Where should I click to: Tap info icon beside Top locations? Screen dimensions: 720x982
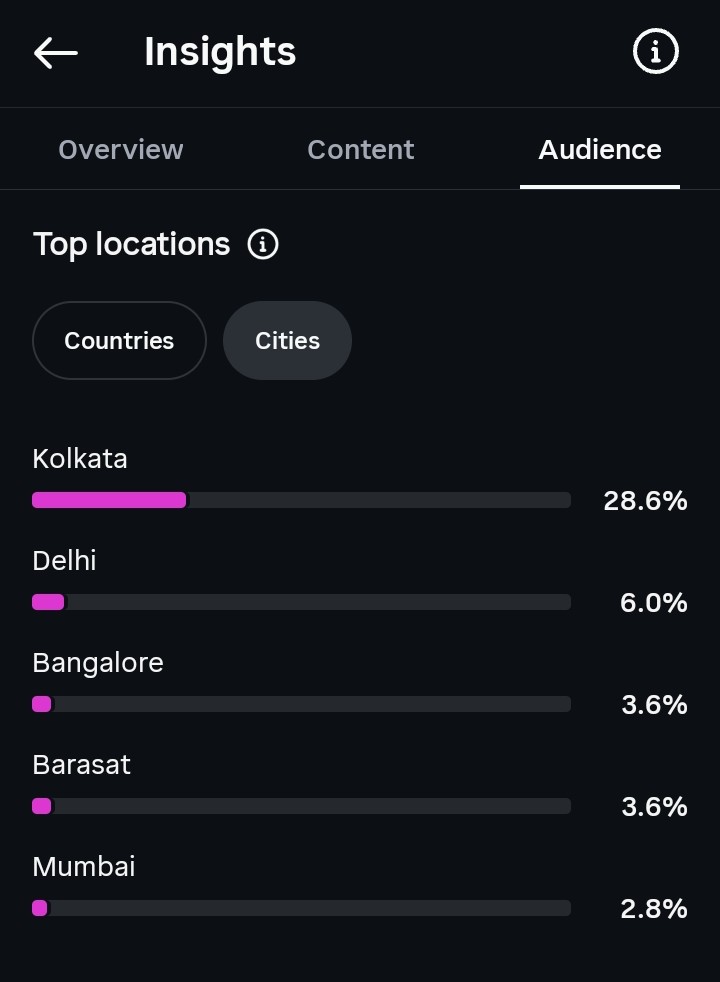263,244
